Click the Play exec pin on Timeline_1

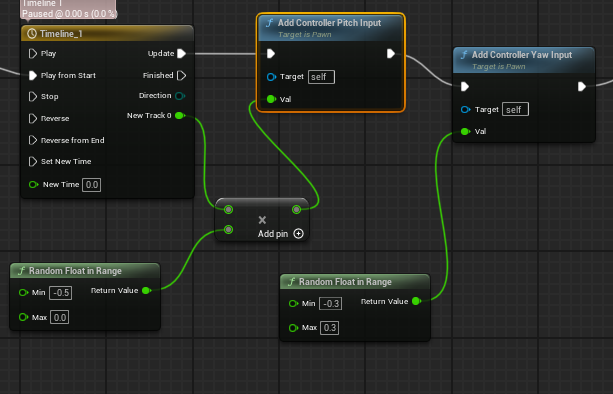[x=33, y=54]
